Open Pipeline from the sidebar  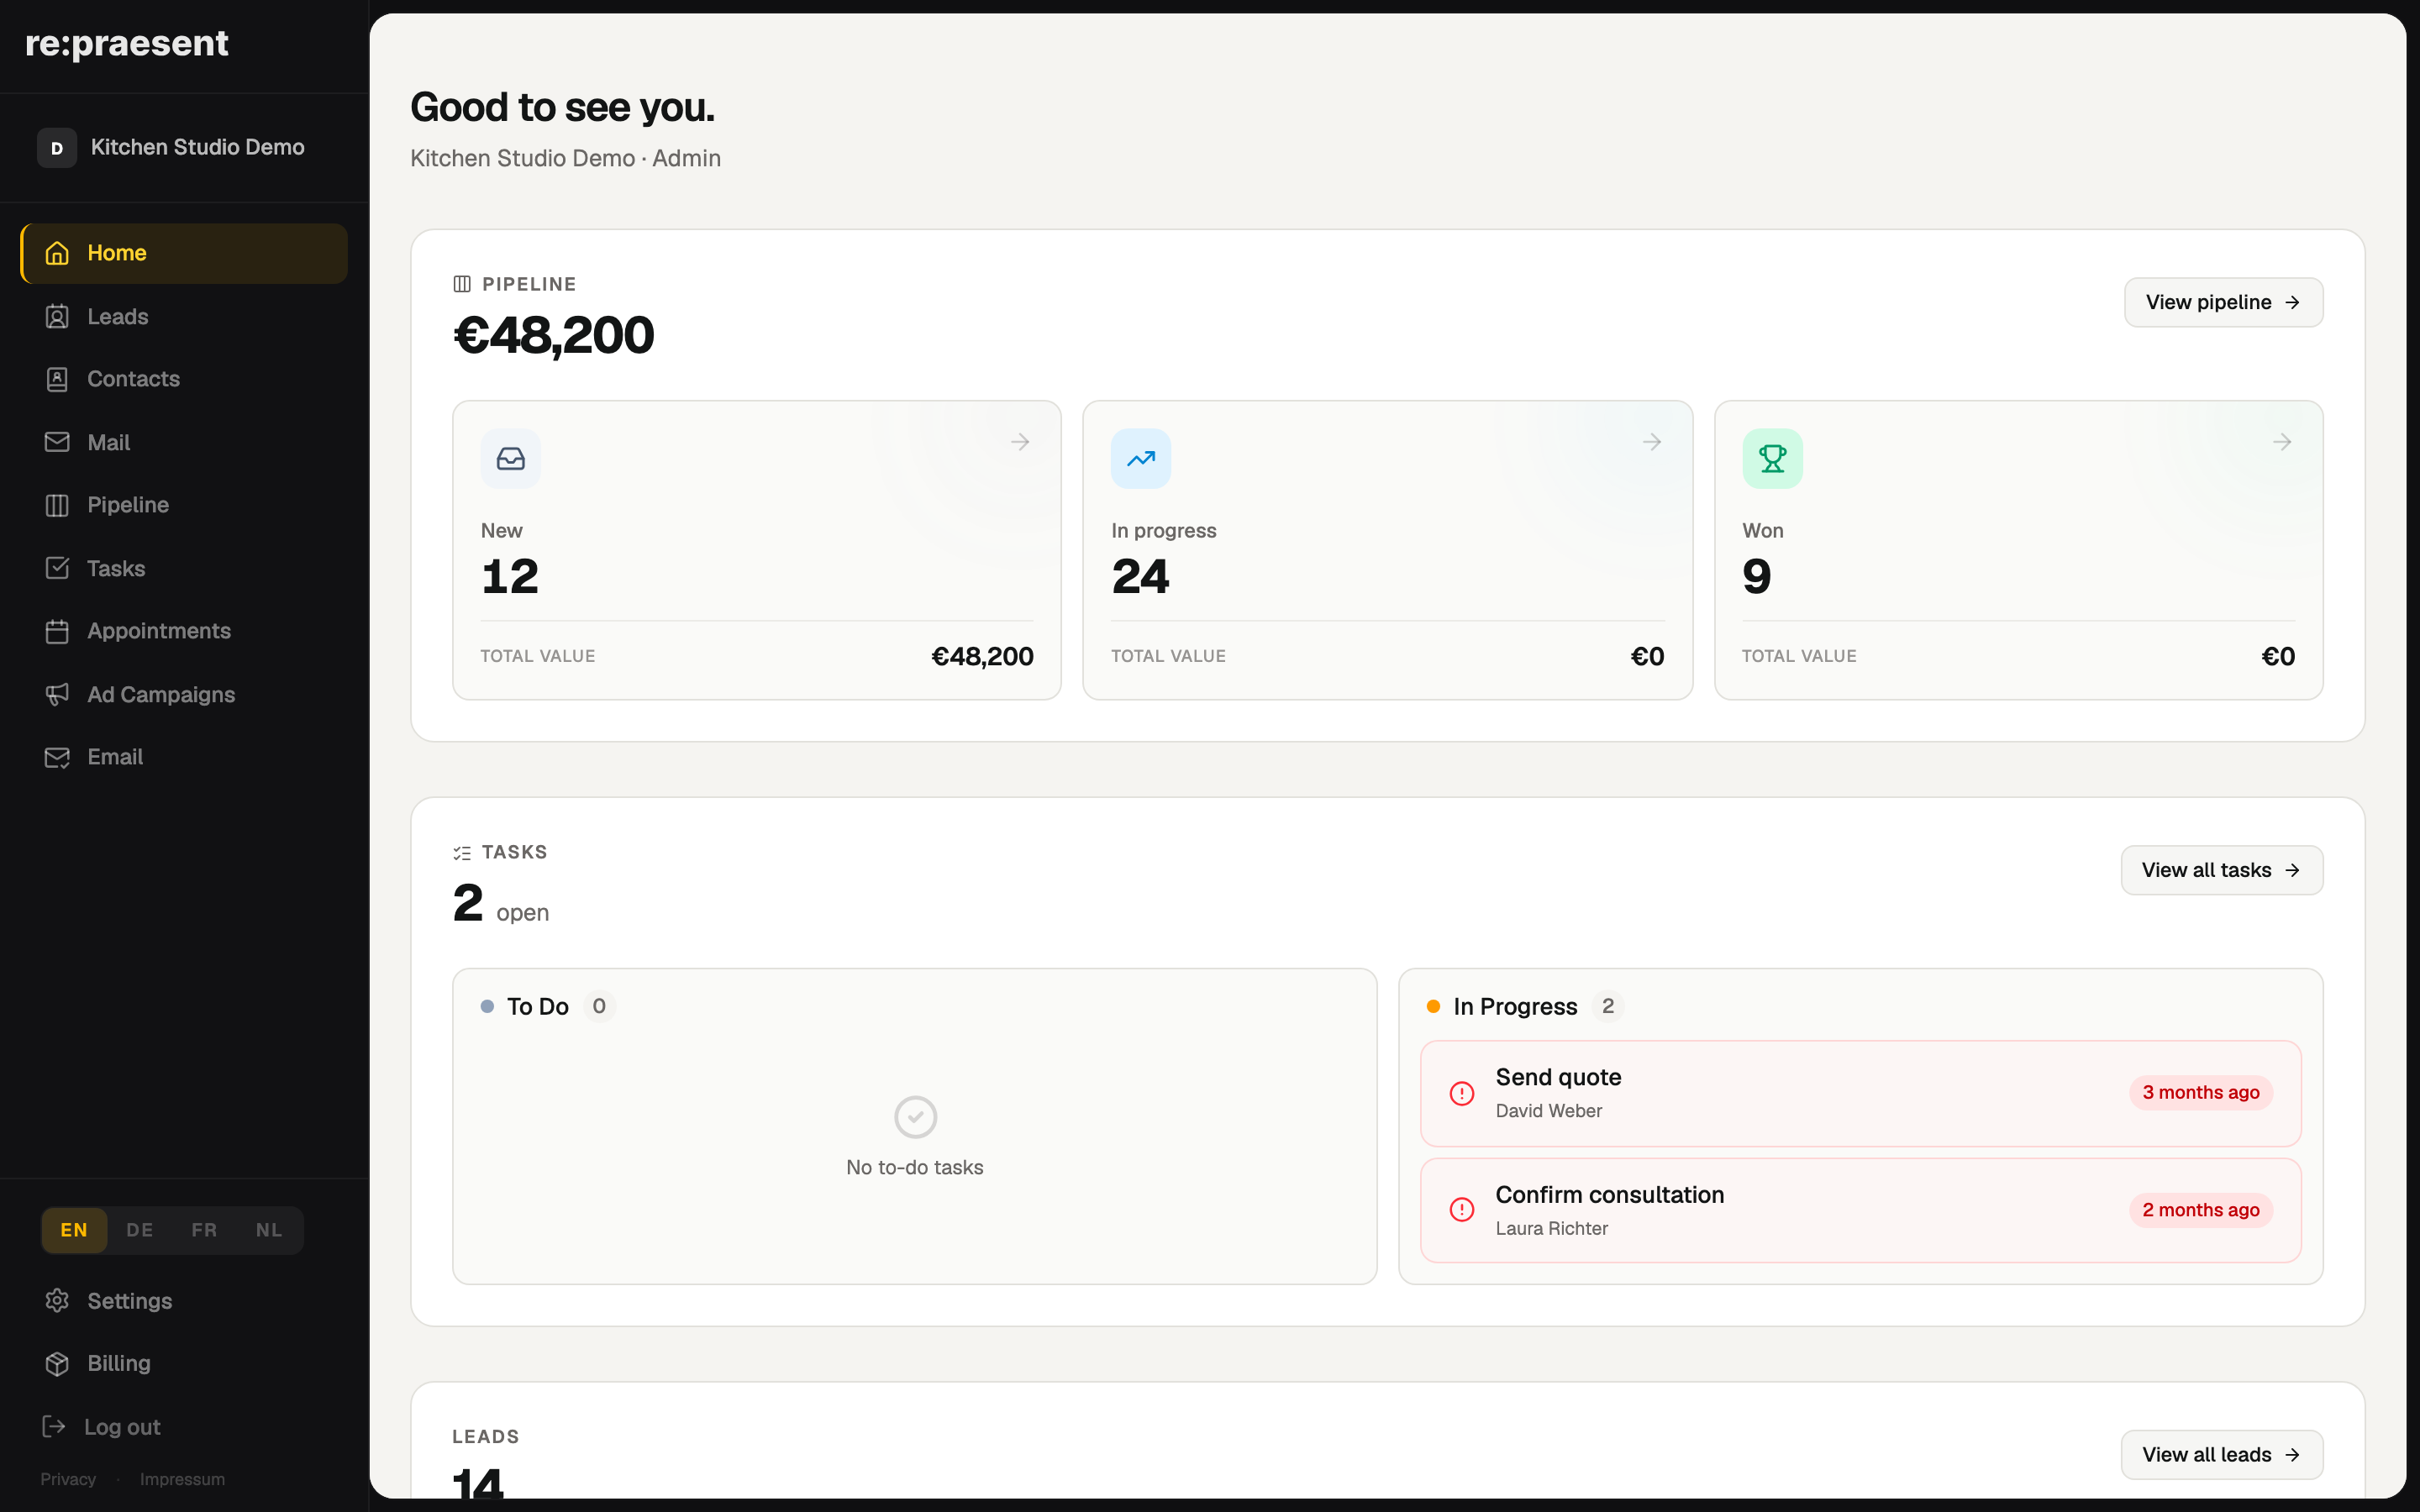tap(184, 505)
